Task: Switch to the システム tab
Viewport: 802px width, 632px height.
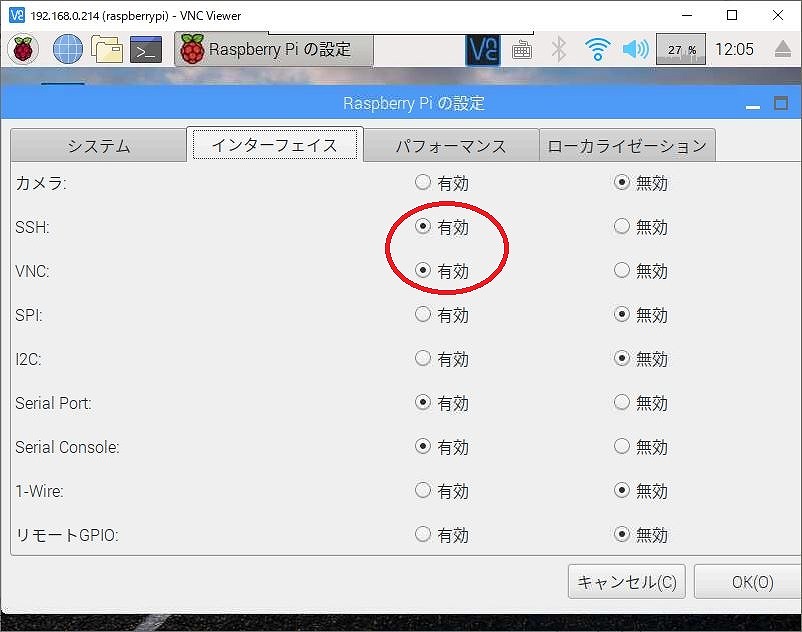Action: 99,146
